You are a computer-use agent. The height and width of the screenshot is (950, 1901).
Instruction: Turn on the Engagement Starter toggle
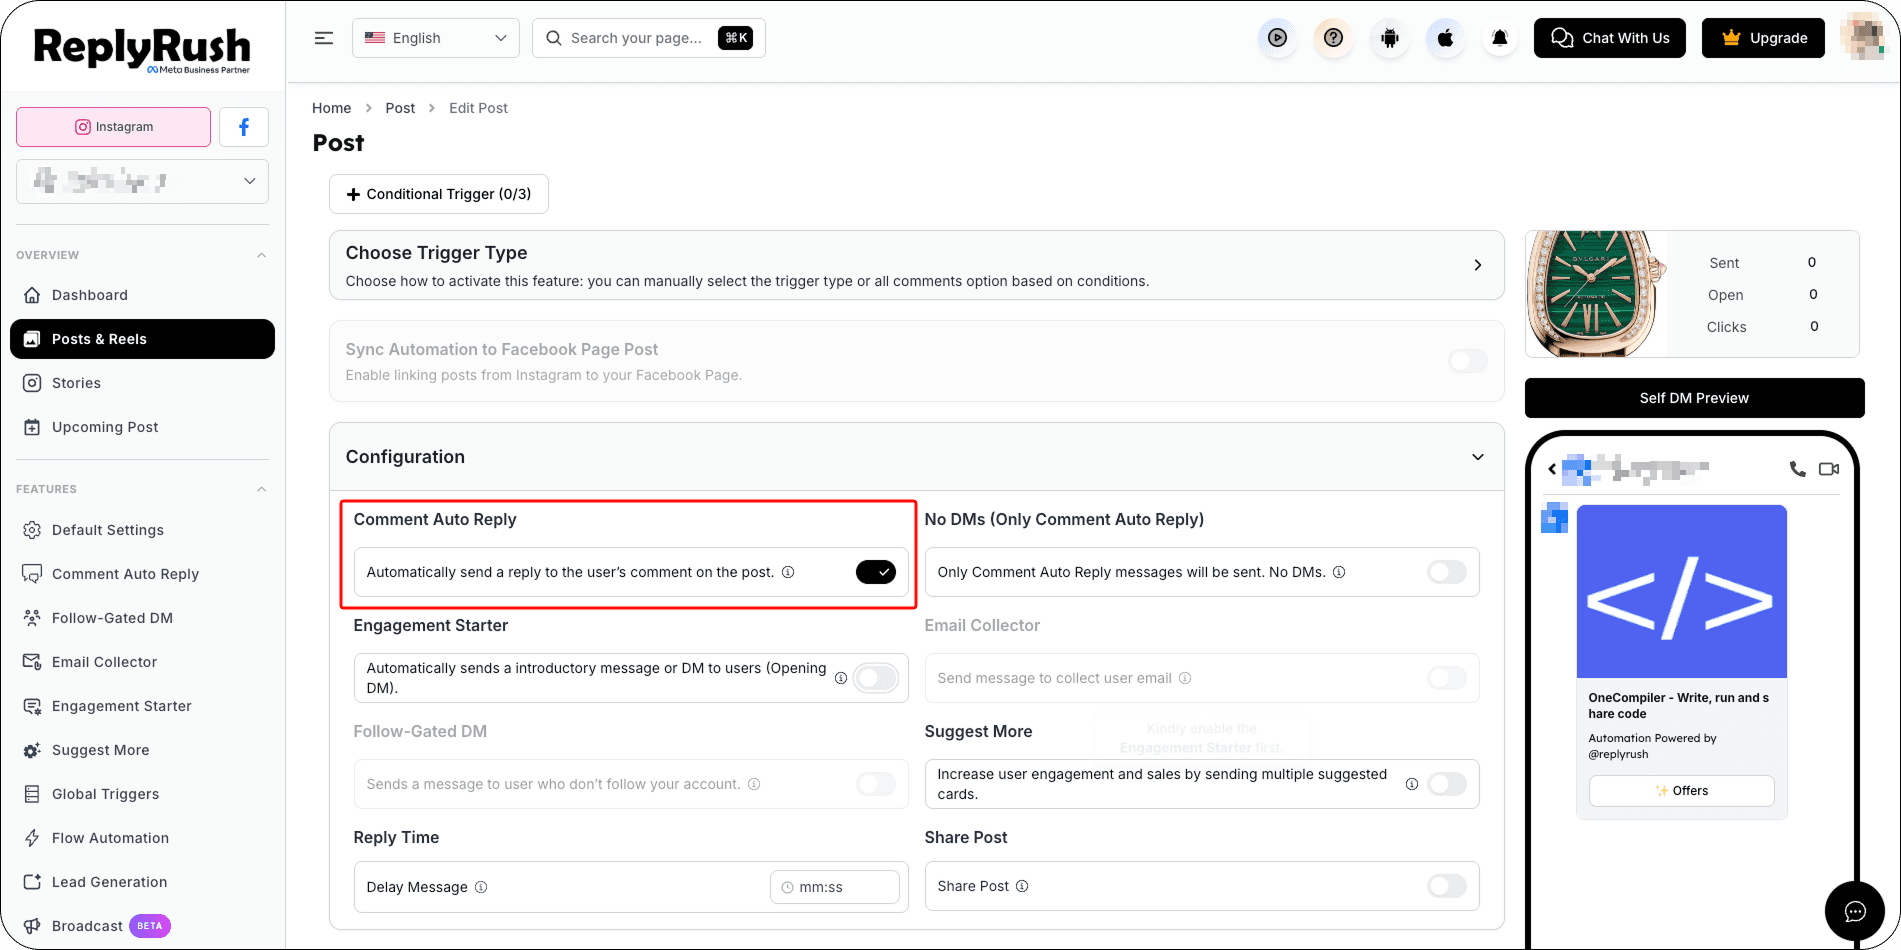point(876,678)
